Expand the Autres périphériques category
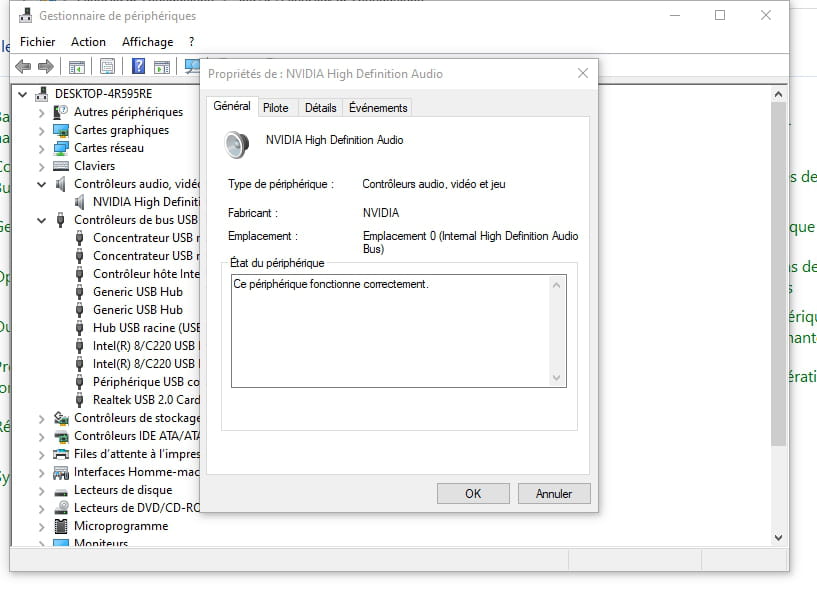This screenshot has height=592, width=817. tap(42, 113)
